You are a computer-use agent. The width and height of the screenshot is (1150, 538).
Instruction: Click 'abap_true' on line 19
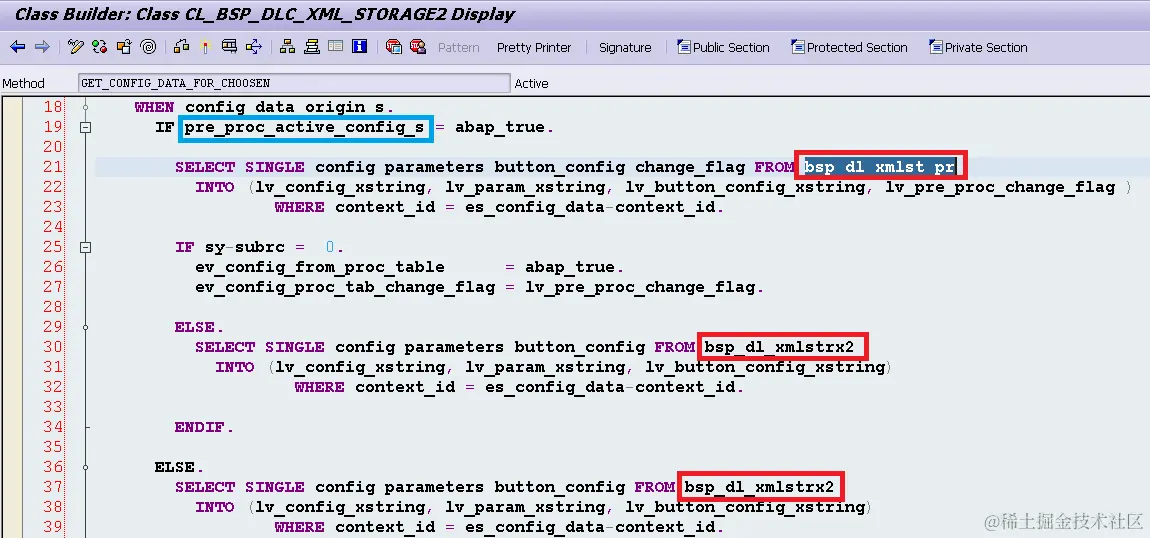[x=500, y=128]
